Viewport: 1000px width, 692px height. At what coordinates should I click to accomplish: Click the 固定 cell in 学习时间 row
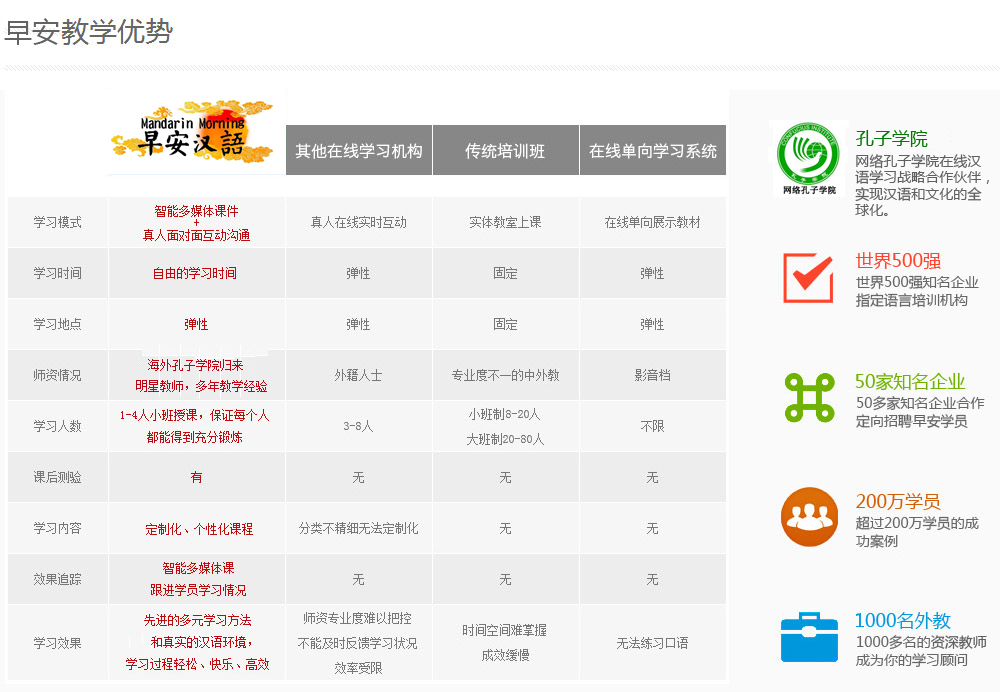tap(505, 273)
